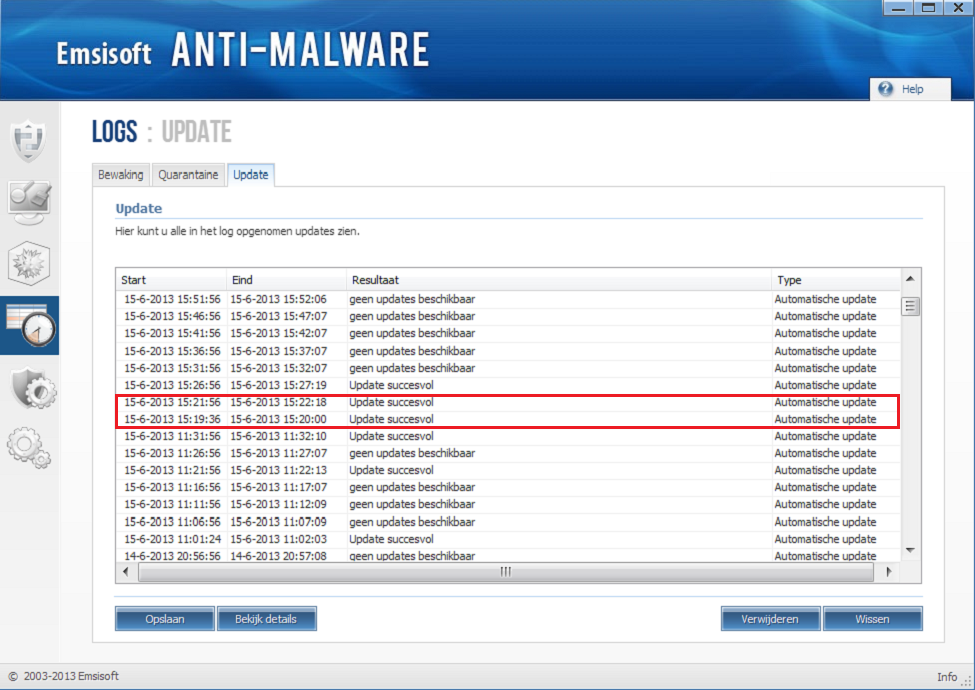Screen dimensions: 975x690
Task: Click the vertical scrollbar down arrow
Action: click(x=910, y=550)
